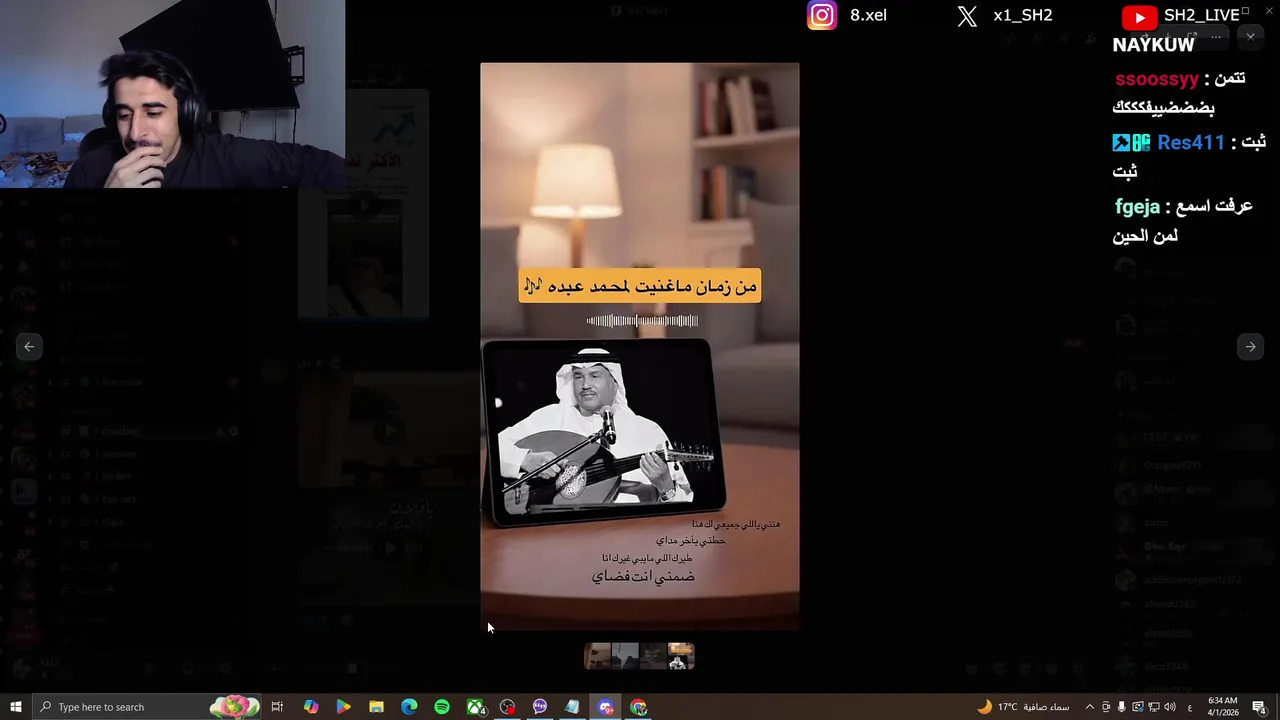
Task: Click the NAYKUW name in chat
Action: tap(1153, 45)
